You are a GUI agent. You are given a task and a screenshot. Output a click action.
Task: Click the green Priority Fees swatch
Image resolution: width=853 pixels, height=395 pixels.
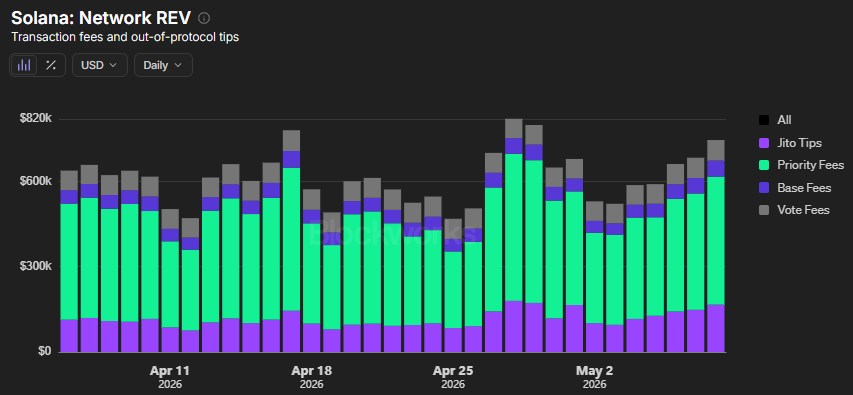[x=764, y=165]
